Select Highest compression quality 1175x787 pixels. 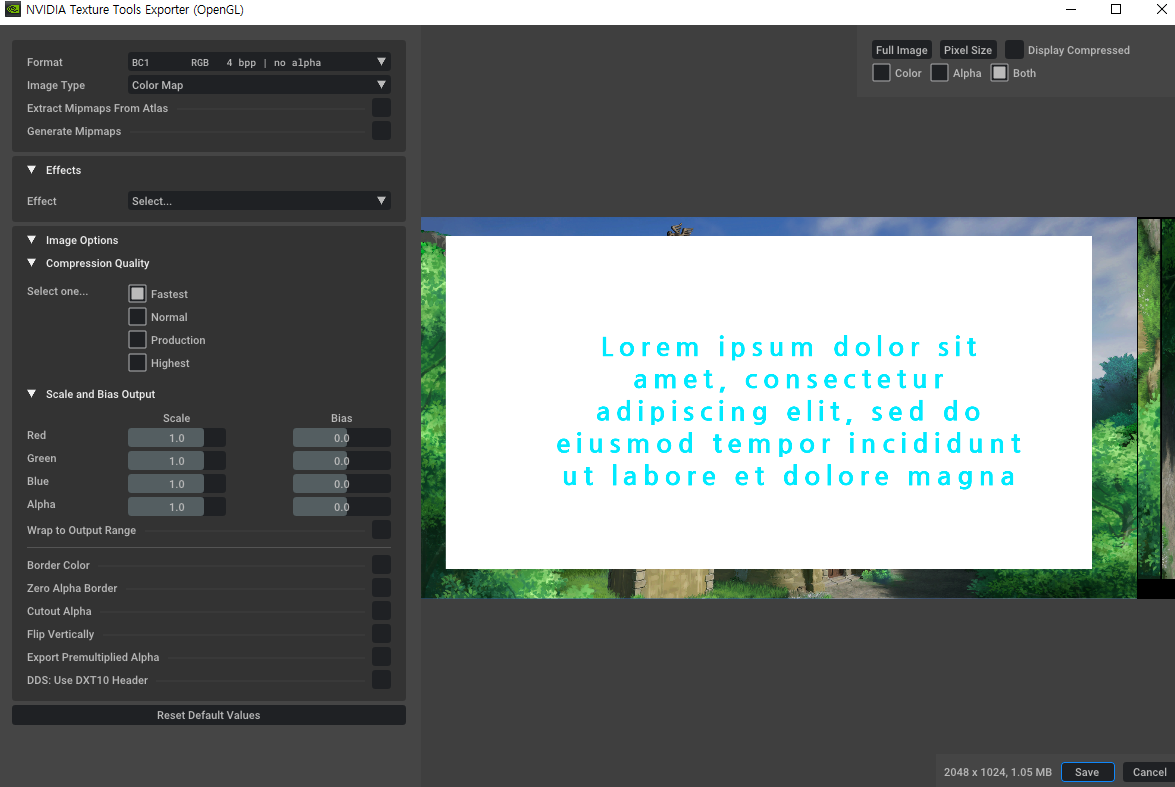(137, 363)
